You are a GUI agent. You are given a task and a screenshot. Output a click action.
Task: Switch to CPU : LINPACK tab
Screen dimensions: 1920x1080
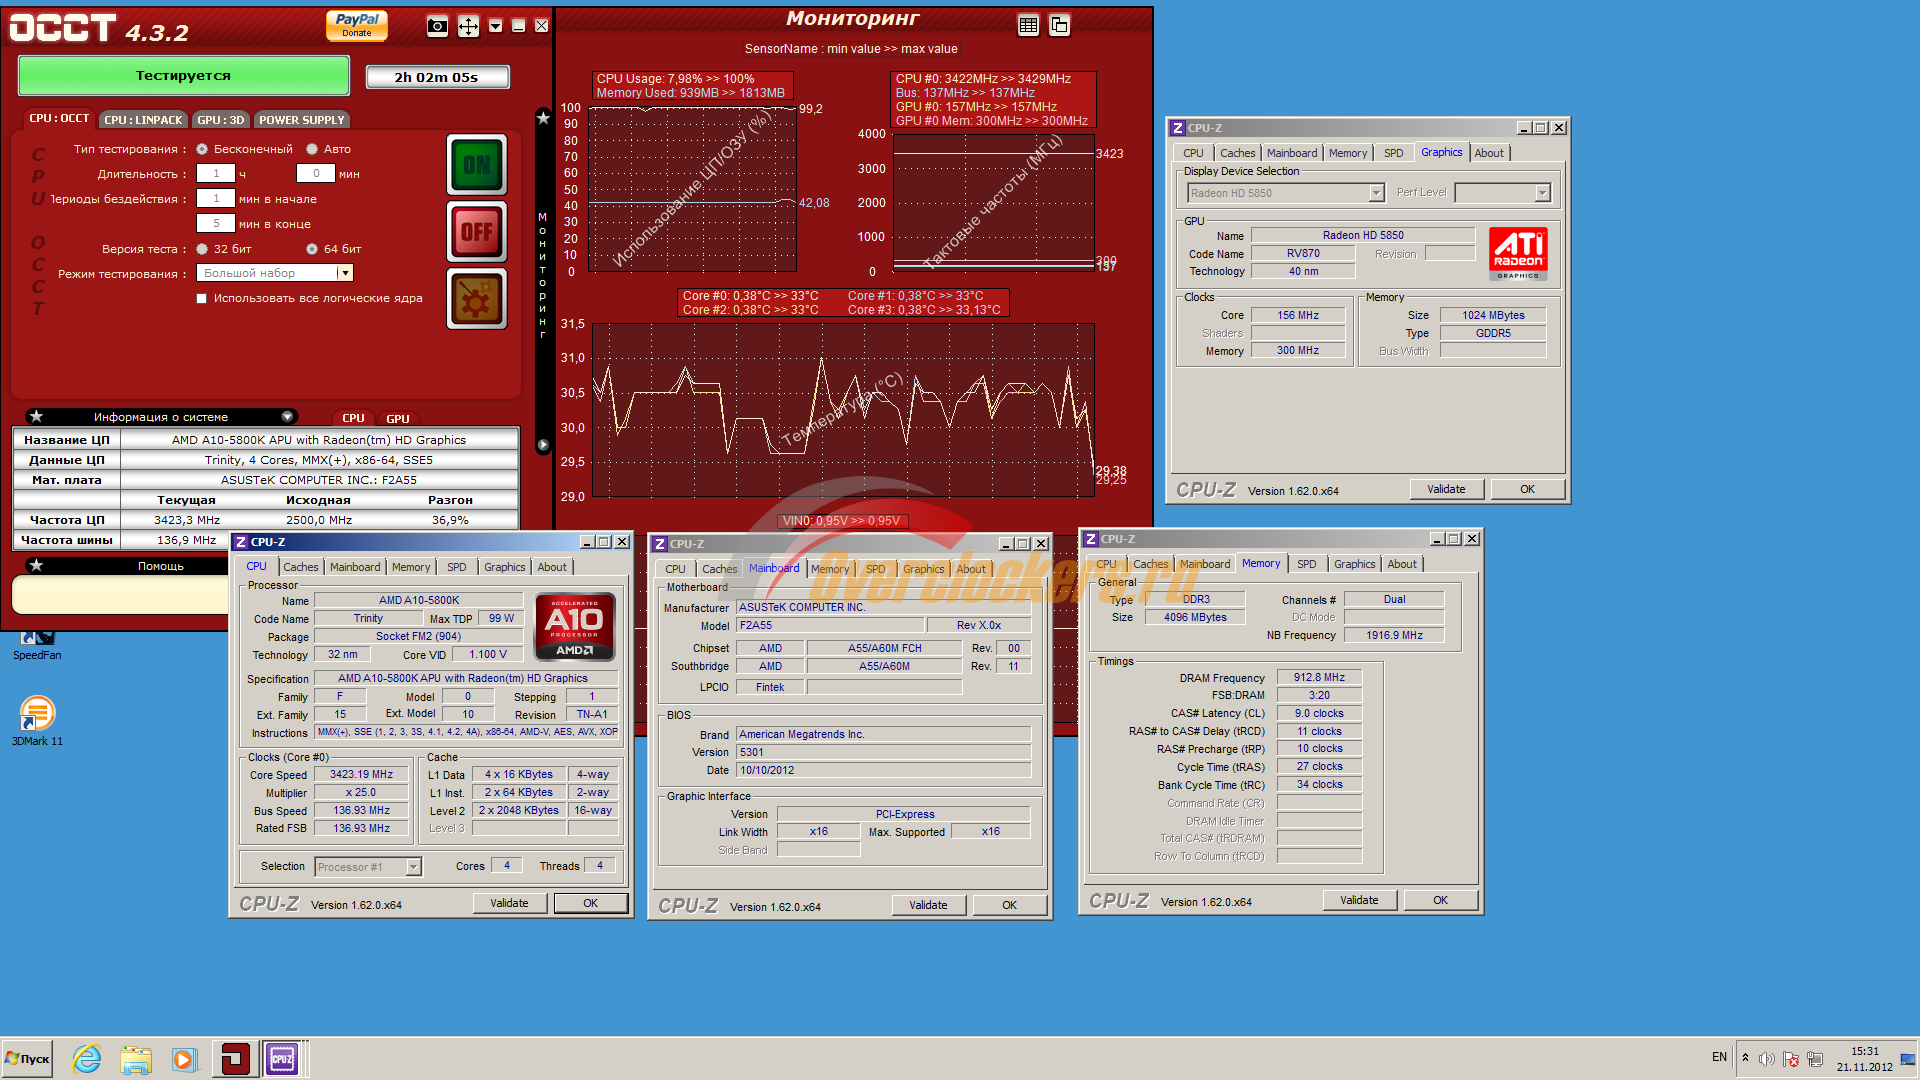[x=144, y=120]
